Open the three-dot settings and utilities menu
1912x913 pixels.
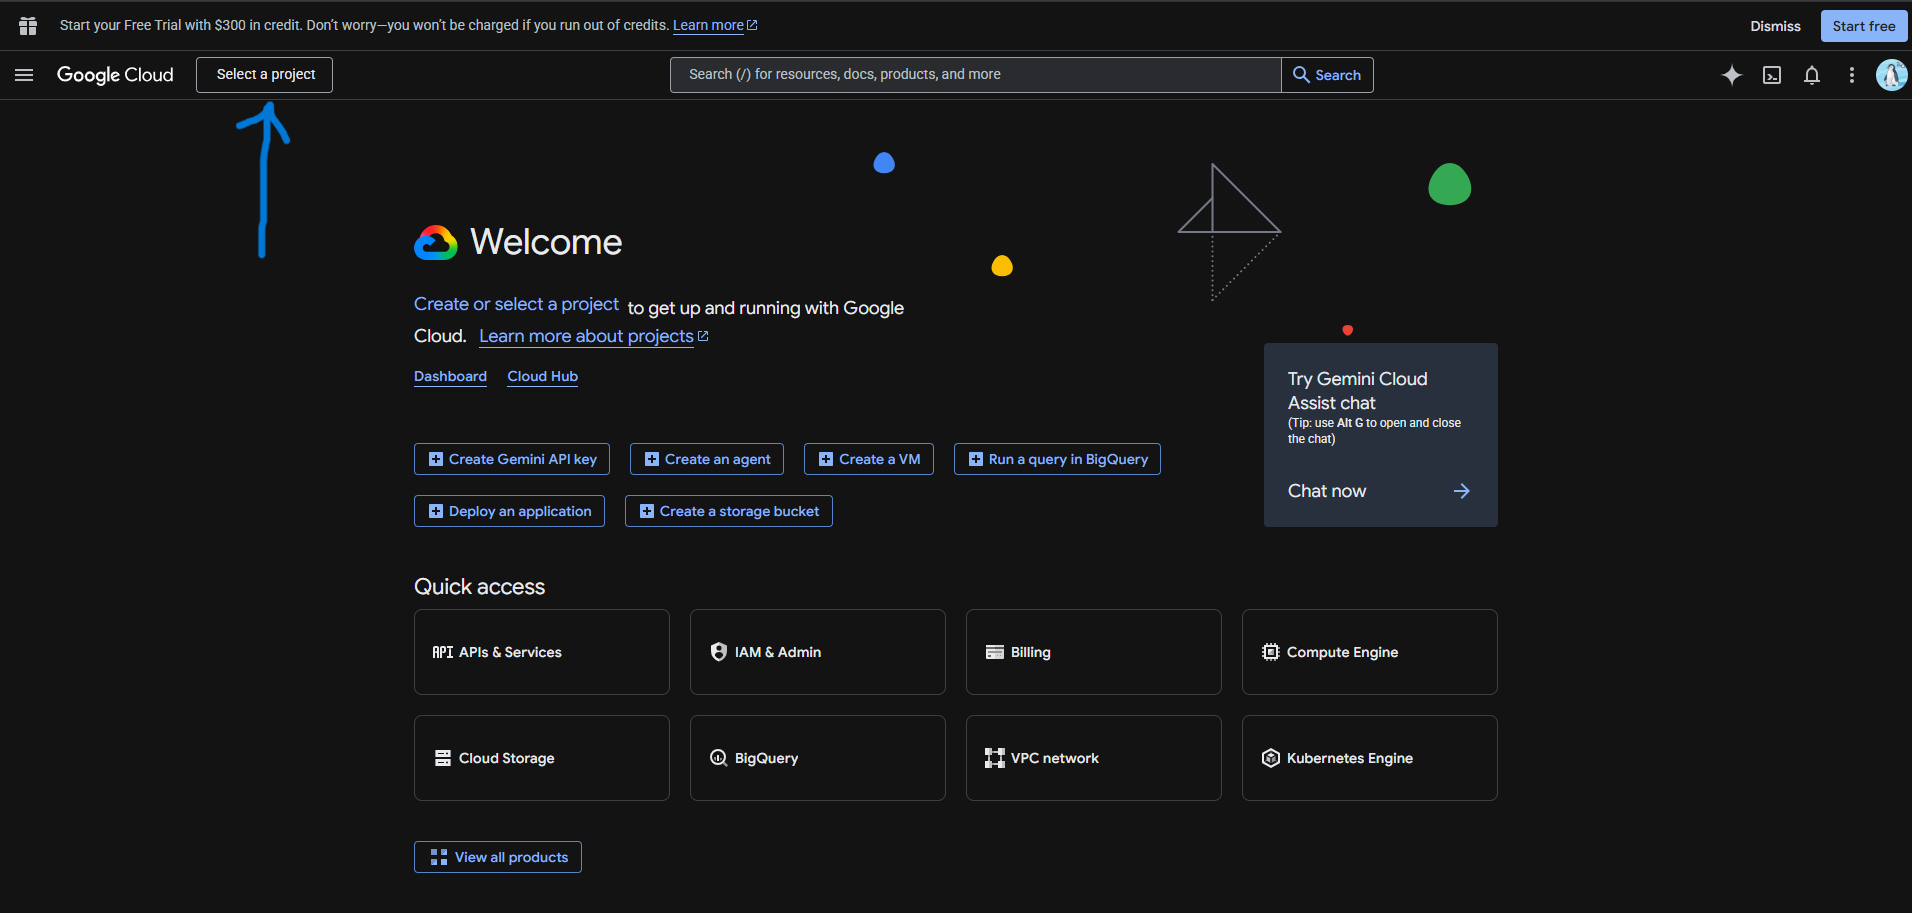1852,75
